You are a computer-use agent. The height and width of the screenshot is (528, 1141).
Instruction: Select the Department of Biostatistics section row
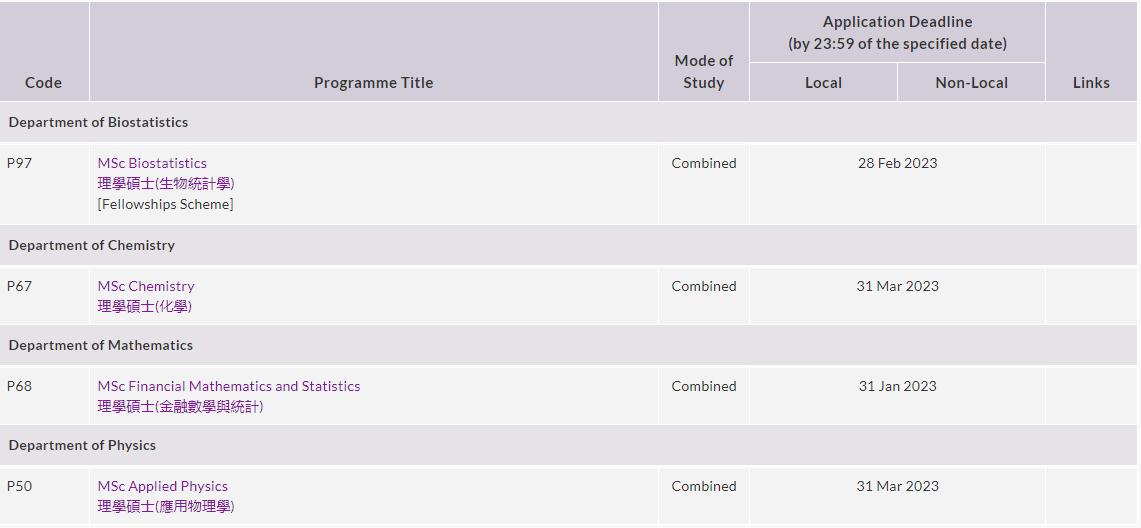98,122
